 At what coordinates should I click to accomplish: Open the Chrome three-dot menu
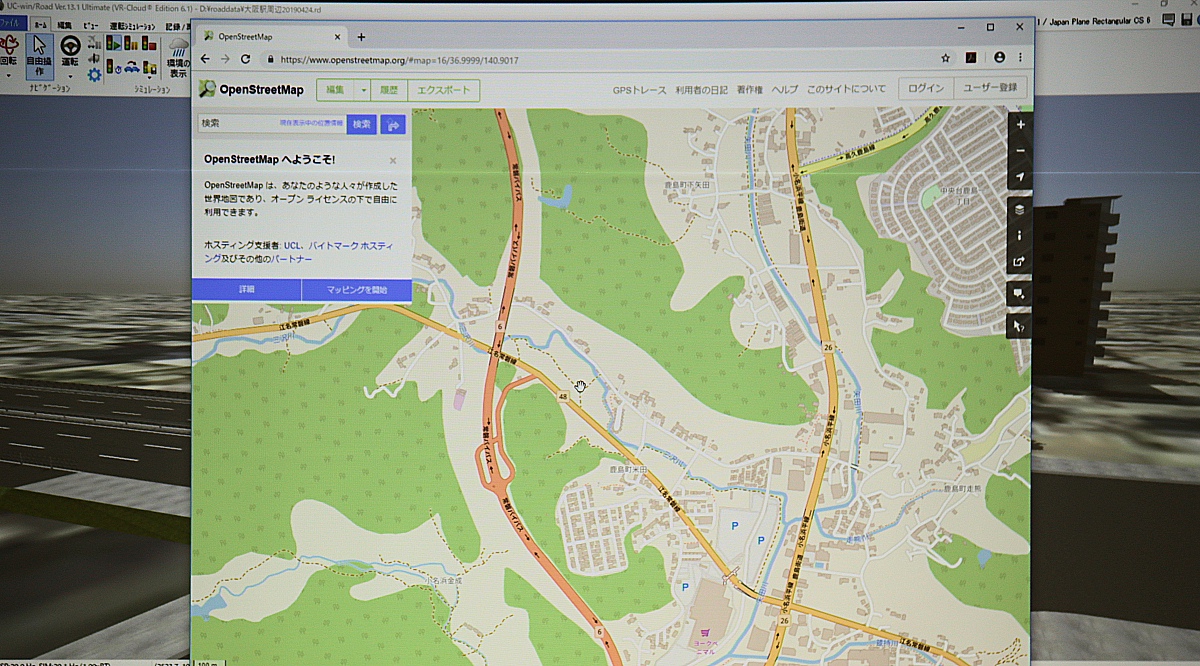[1021, 58]
